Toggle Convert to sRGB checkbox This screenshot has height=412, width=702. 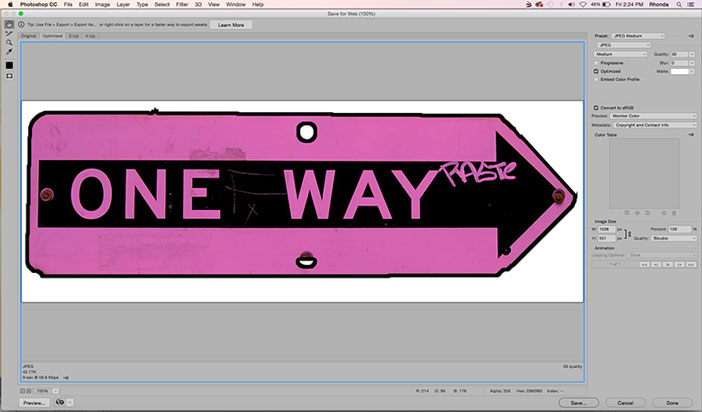(596, 108)
